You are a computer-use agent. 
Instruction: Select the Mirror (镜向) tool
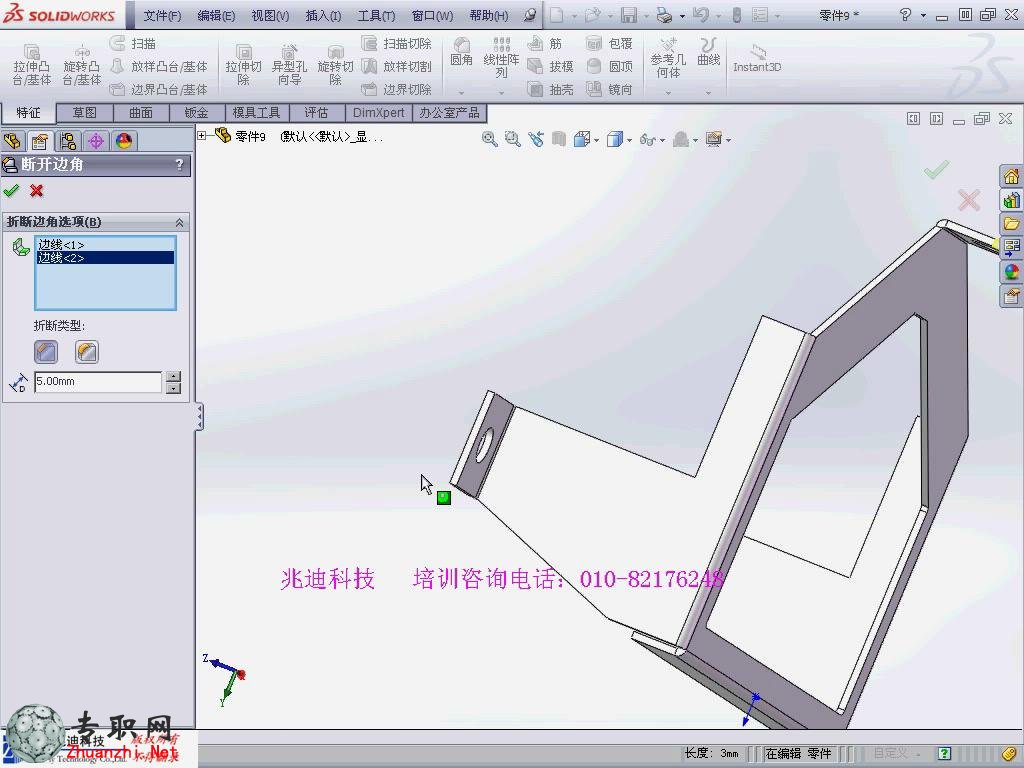609,89
